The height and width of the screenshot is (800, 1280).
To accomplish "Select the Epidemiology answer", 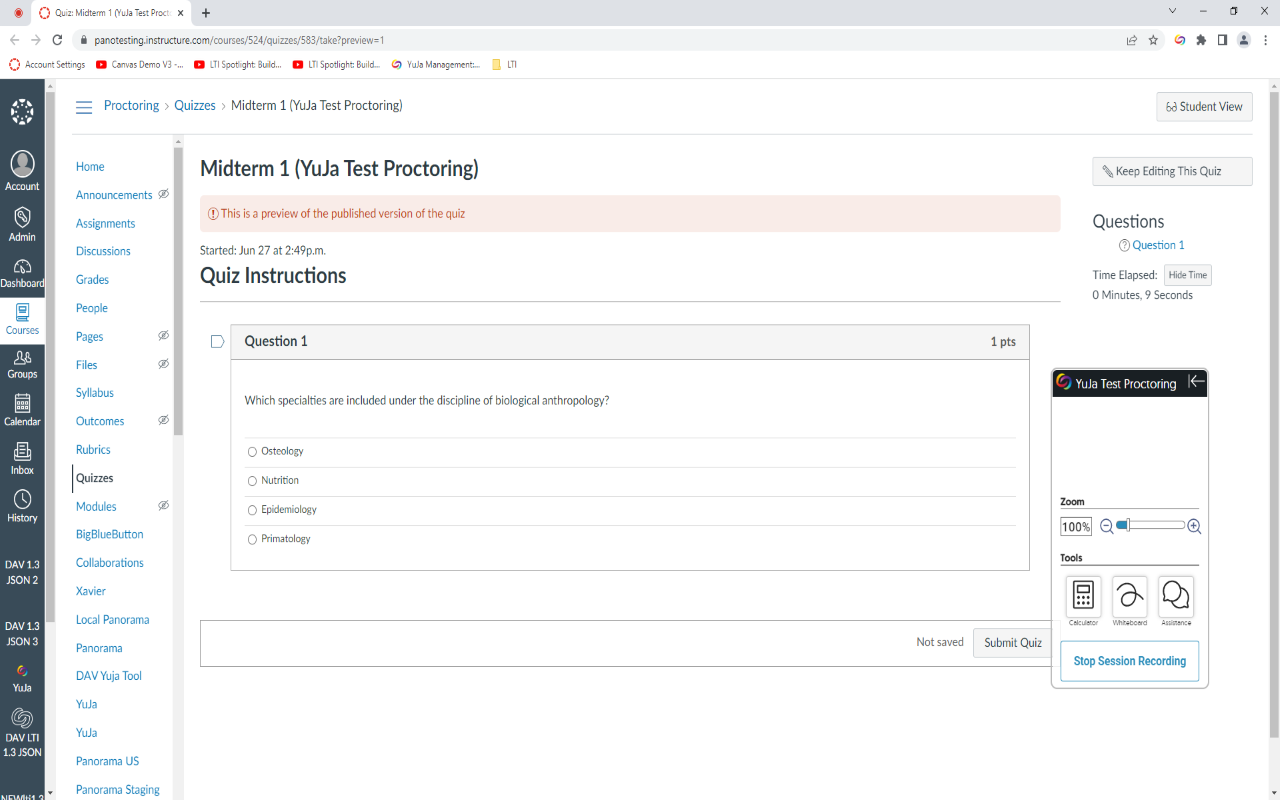I will [x=252, y=510].
